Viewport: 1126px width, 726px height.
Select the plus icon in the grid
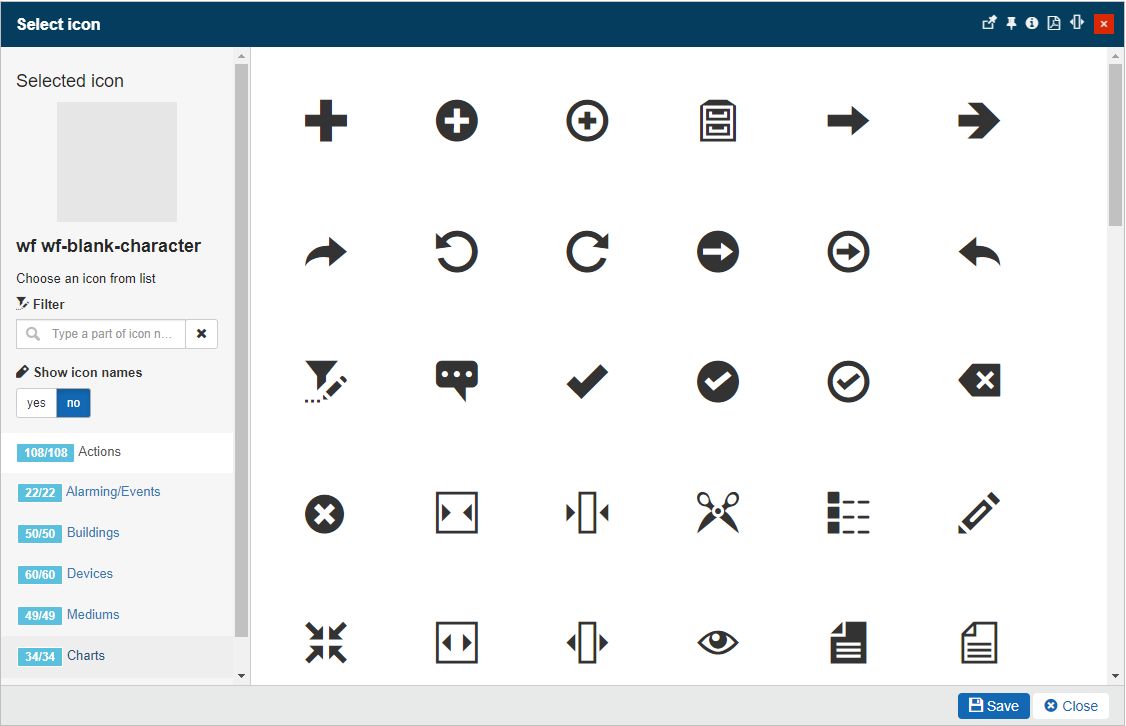[x=325, y=120]
